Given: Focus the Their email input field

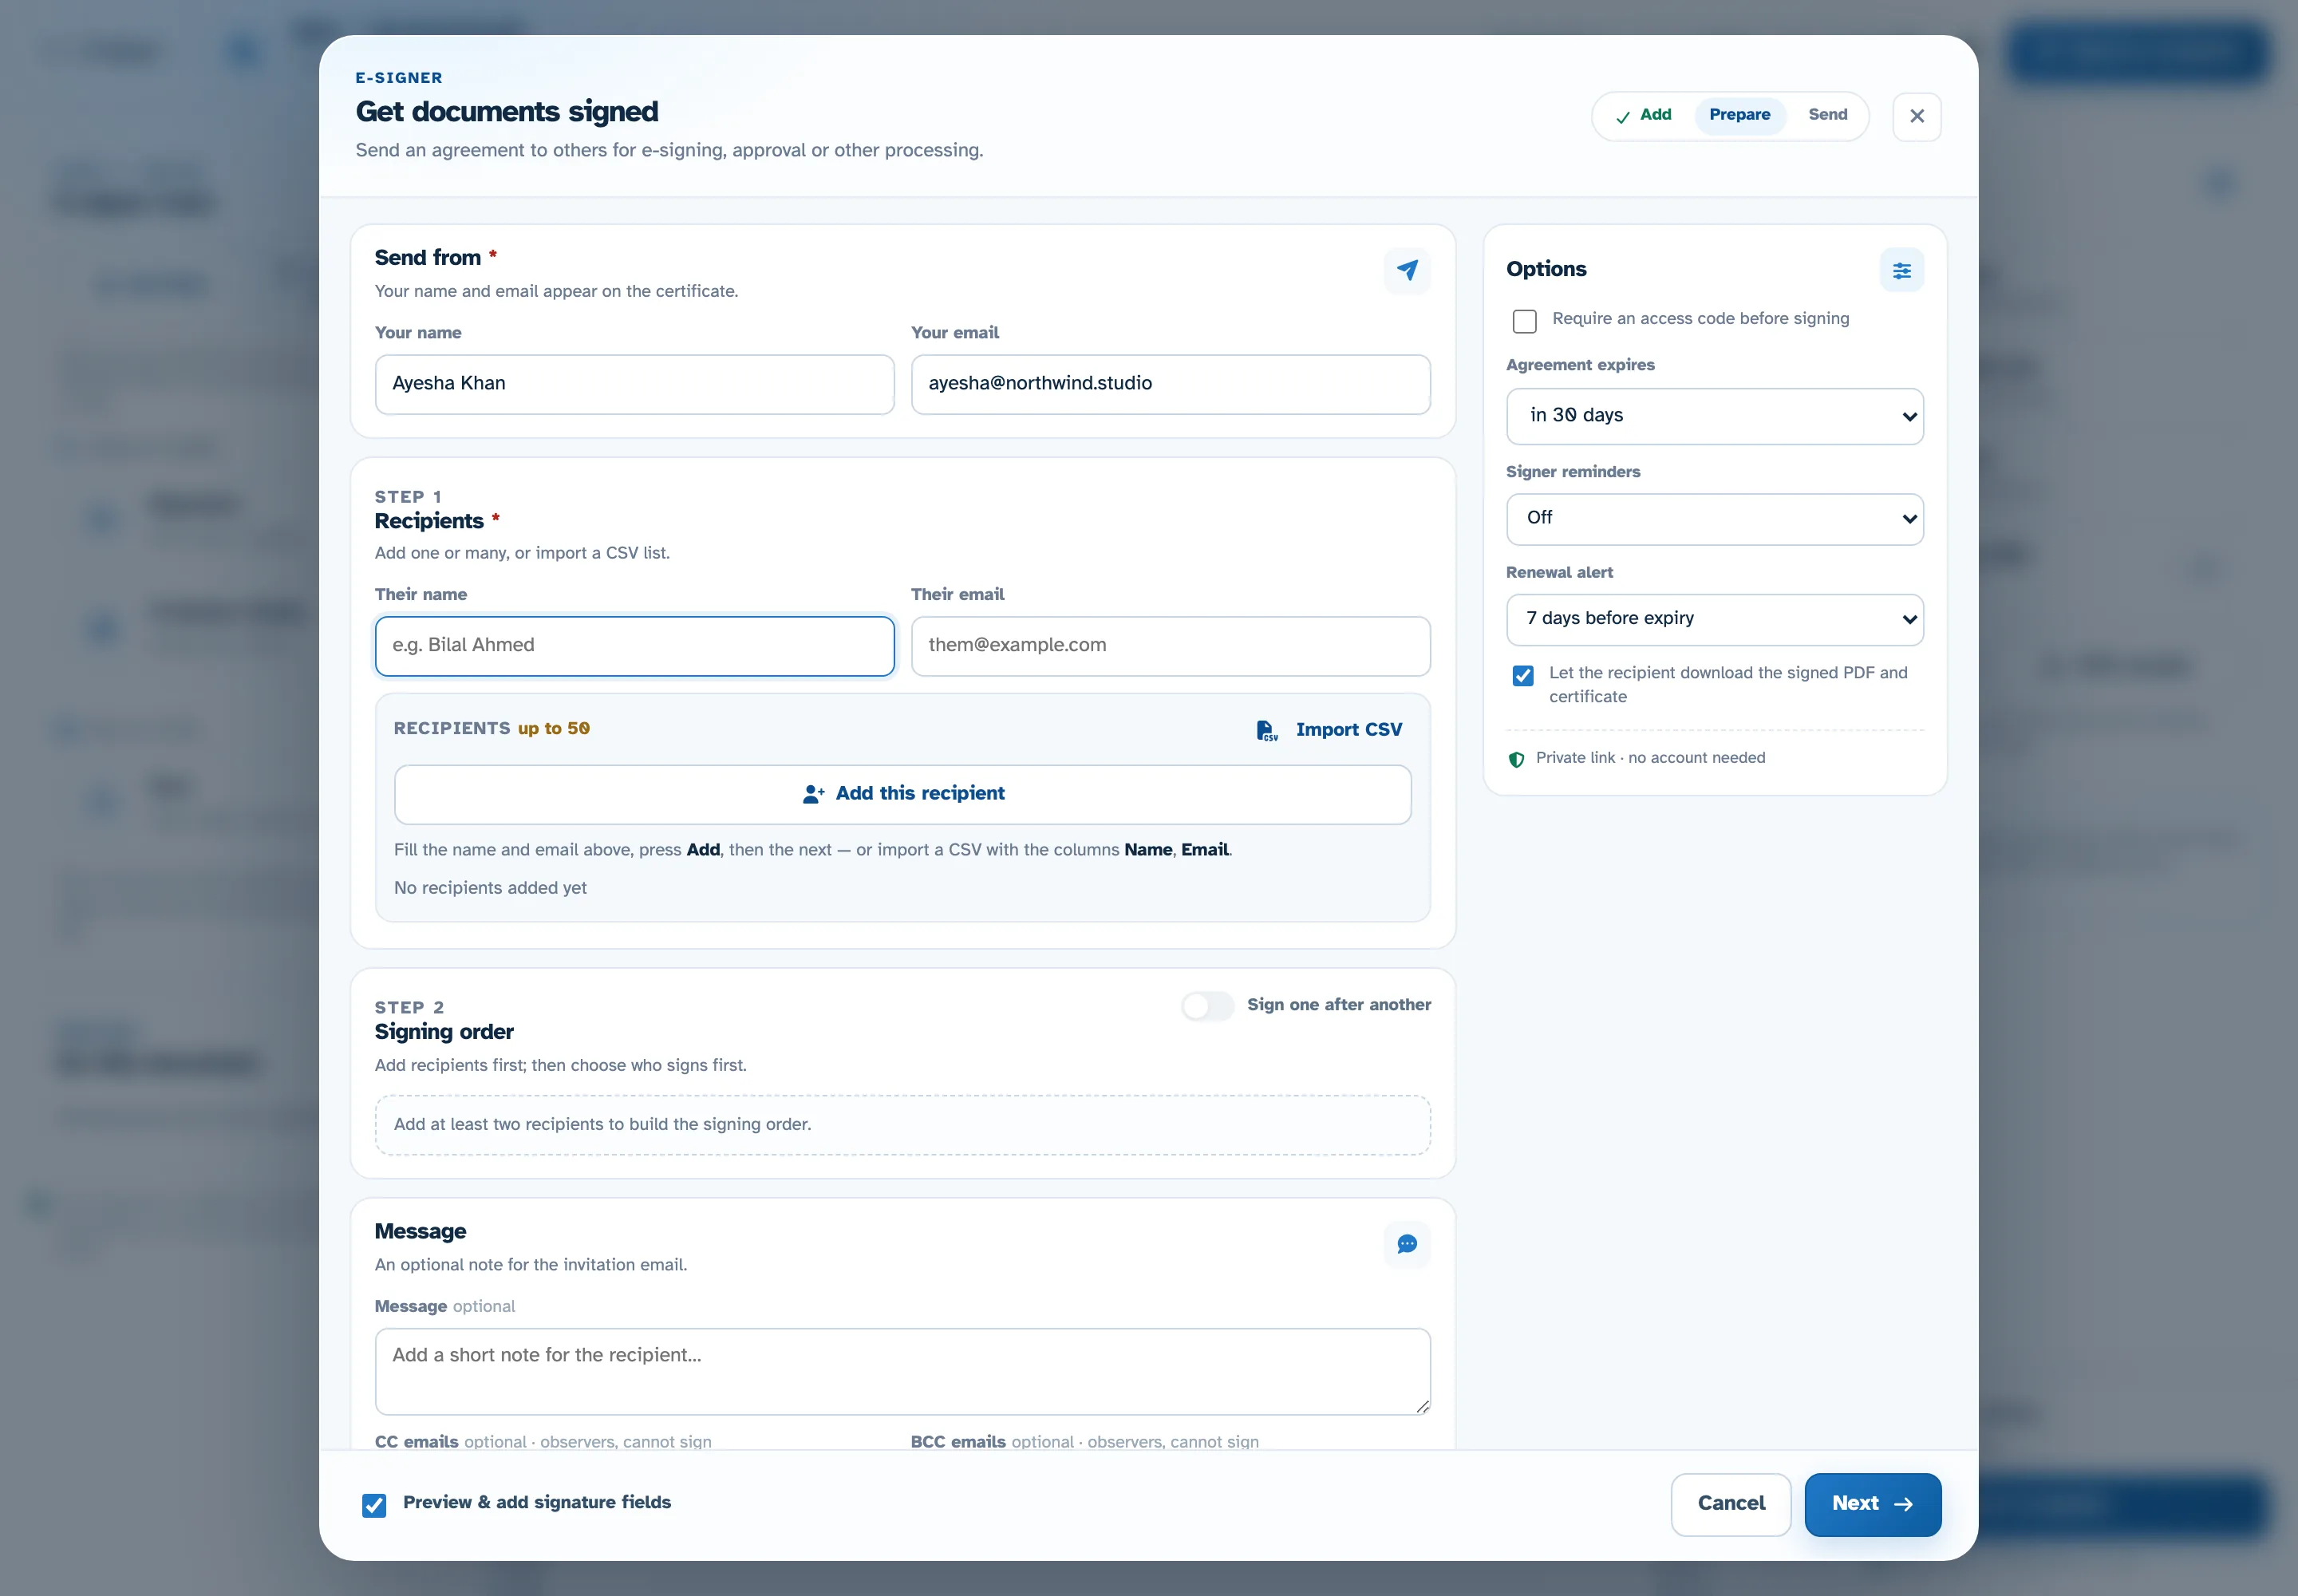Looking at the screenshot, I should tap(1170, 646).
